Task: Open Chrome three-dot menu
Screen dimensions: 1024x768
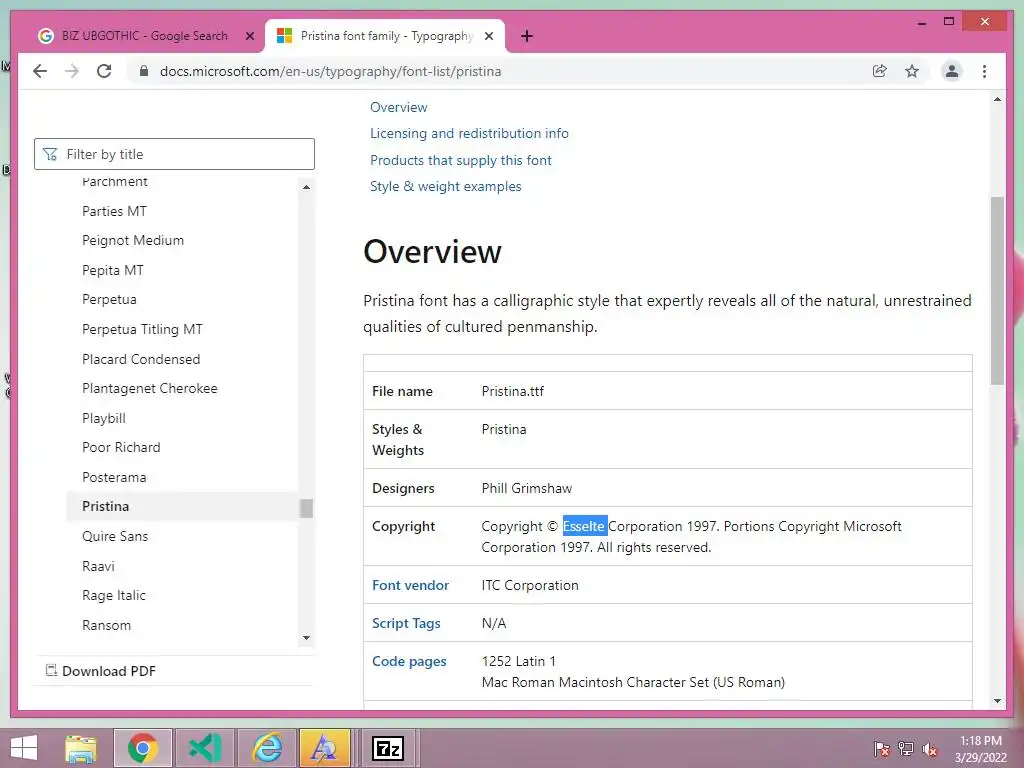Action: [984, 71]
